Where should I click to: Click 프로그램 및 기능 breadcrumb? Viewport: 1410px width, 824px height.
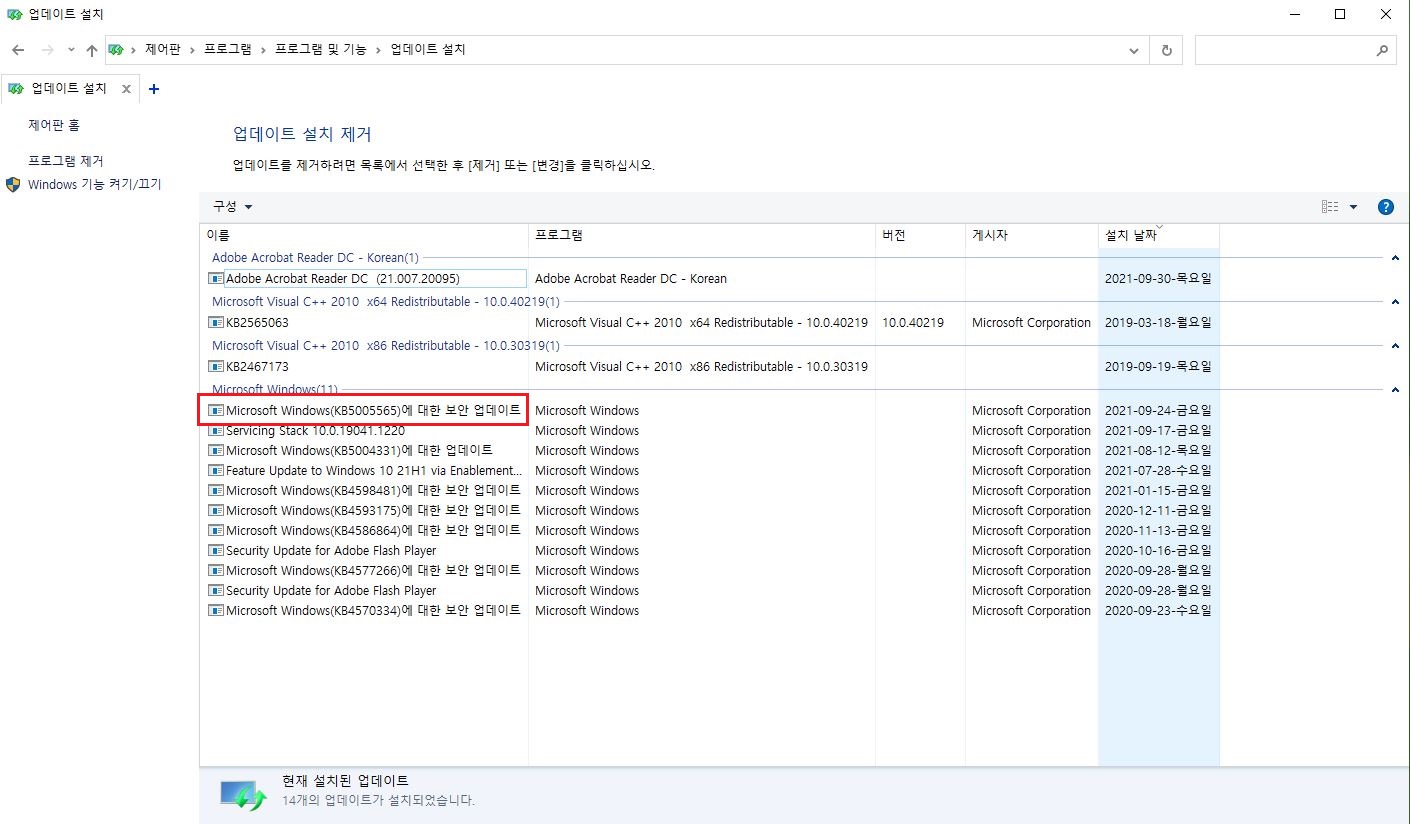[321, 50]
